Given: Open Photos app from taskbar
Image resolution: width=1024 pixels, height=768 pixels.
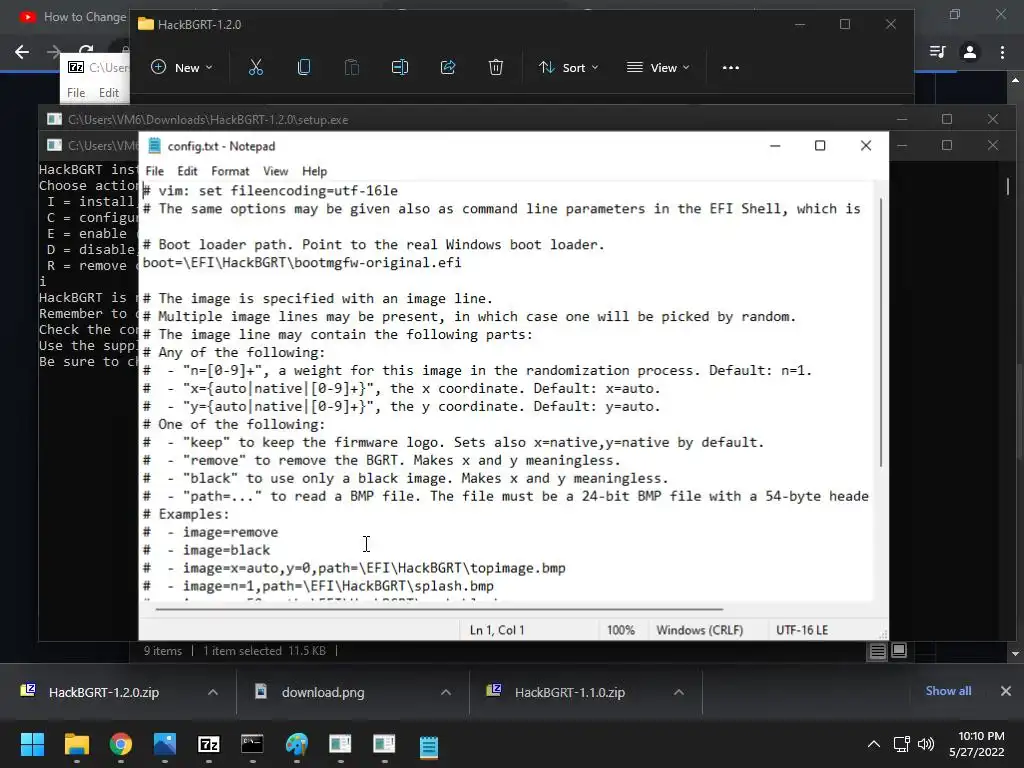Looking at the screenshot, I should click(165, 744).
